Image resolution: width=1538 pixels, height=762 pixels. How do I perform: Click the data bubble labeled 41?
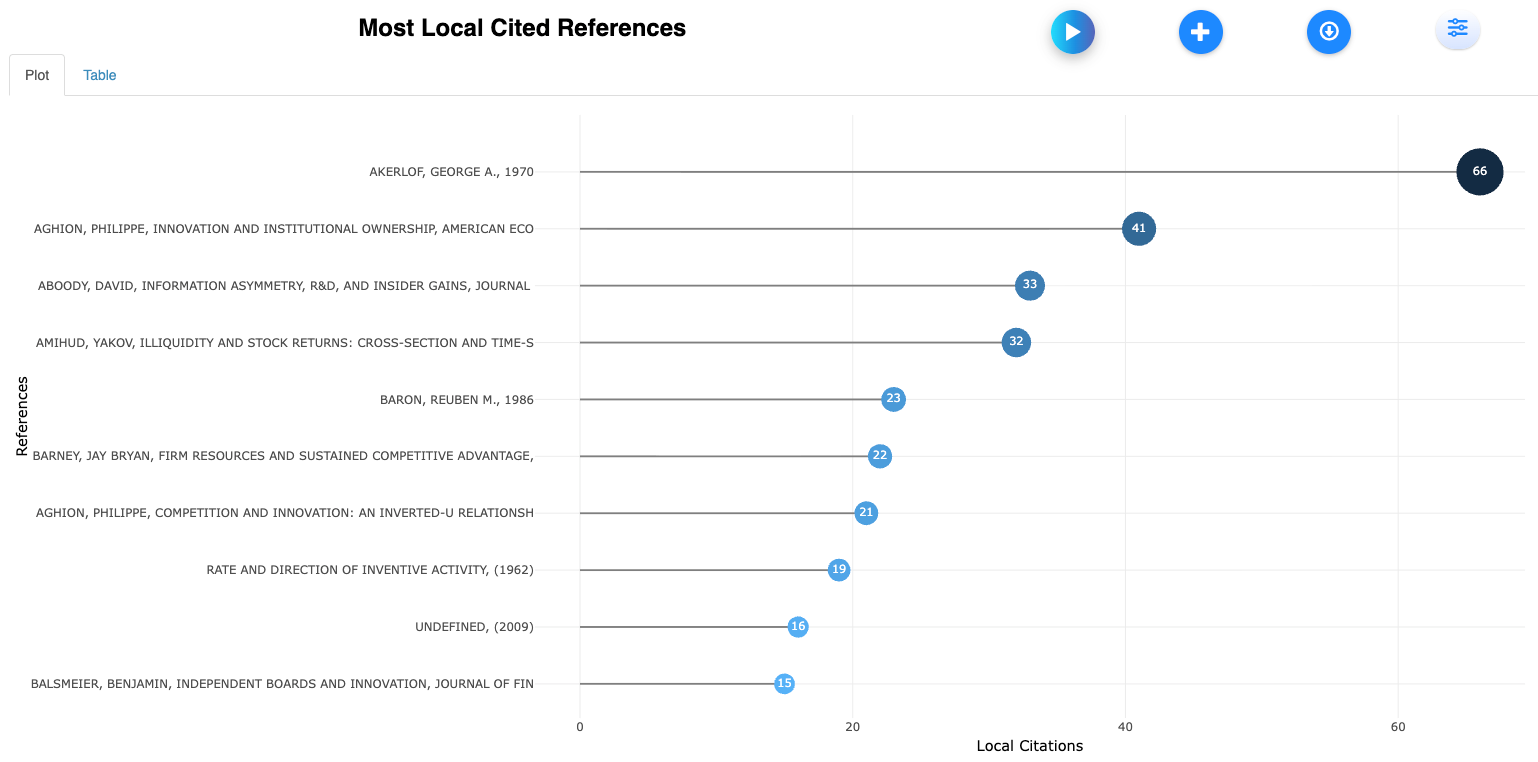point(1138,229)
